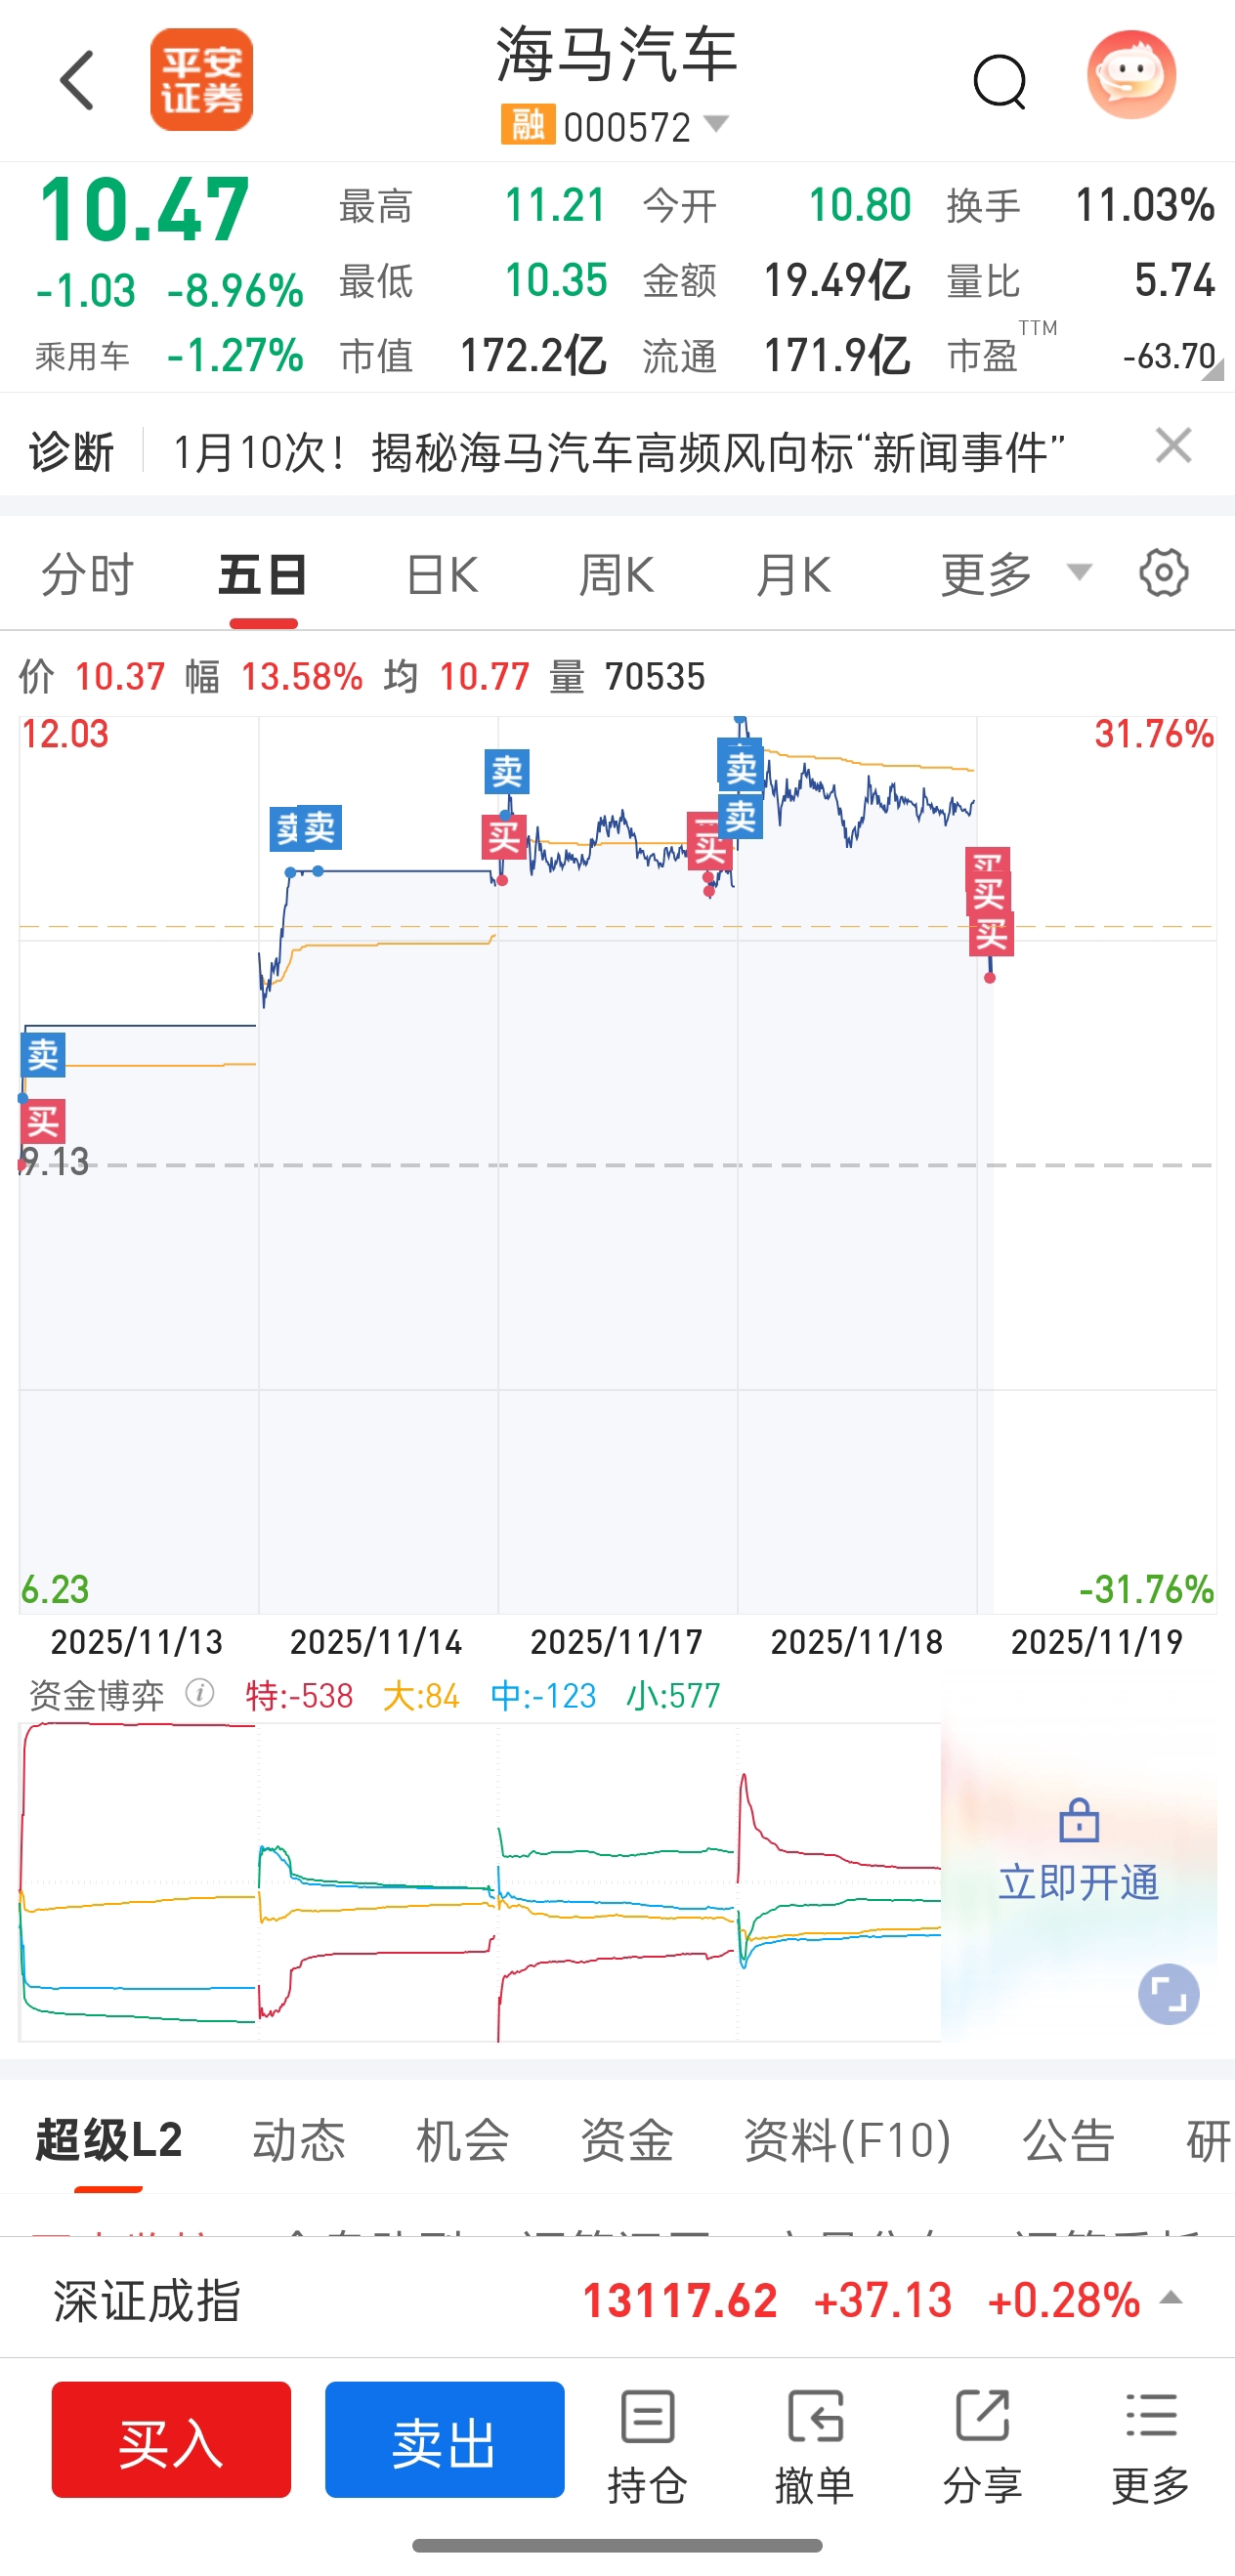Expand the 深证成指 index bar arrow
This screenshot has width=1235, height=2576.
click(x=1171, y=2299)
